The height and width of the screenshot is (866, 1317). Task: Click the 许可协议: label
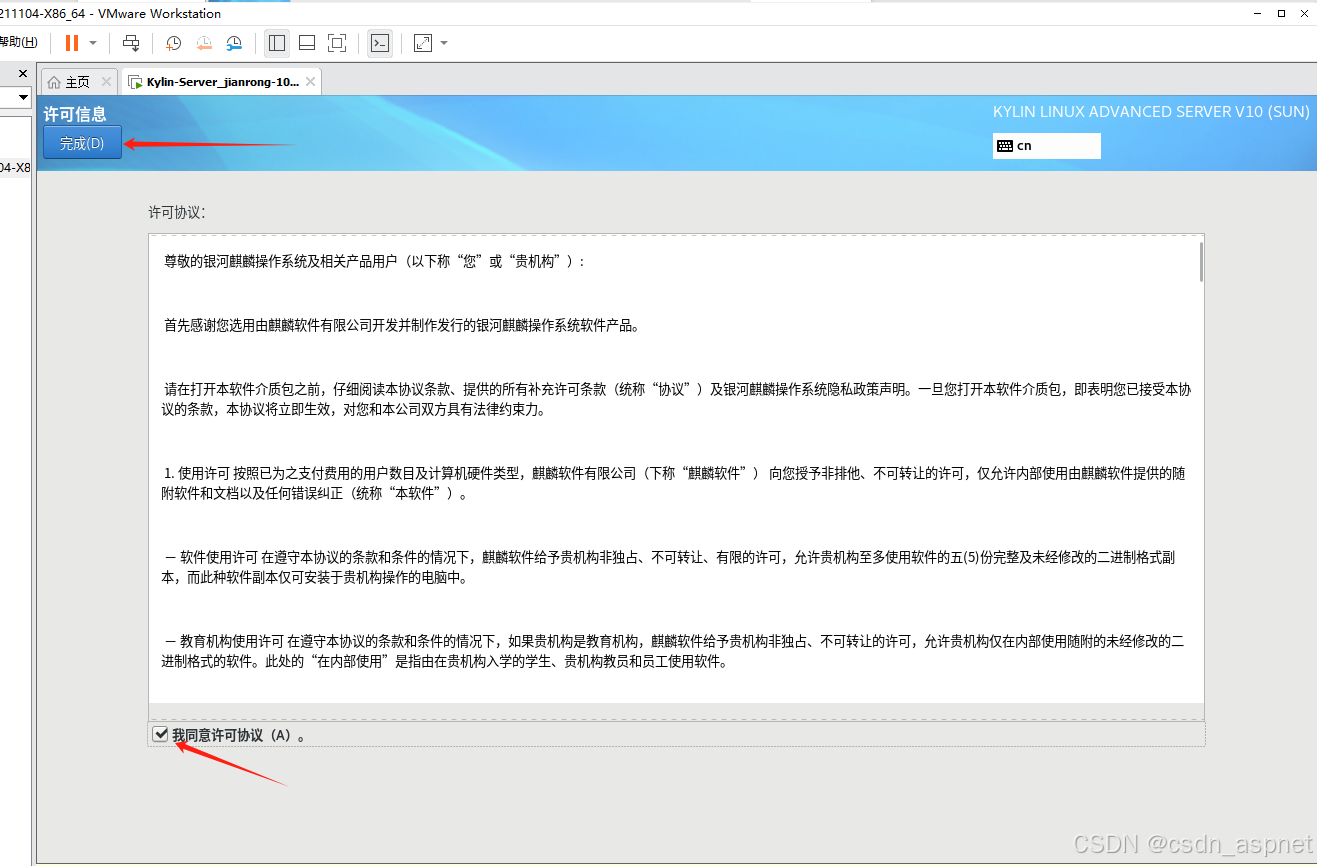176,212
